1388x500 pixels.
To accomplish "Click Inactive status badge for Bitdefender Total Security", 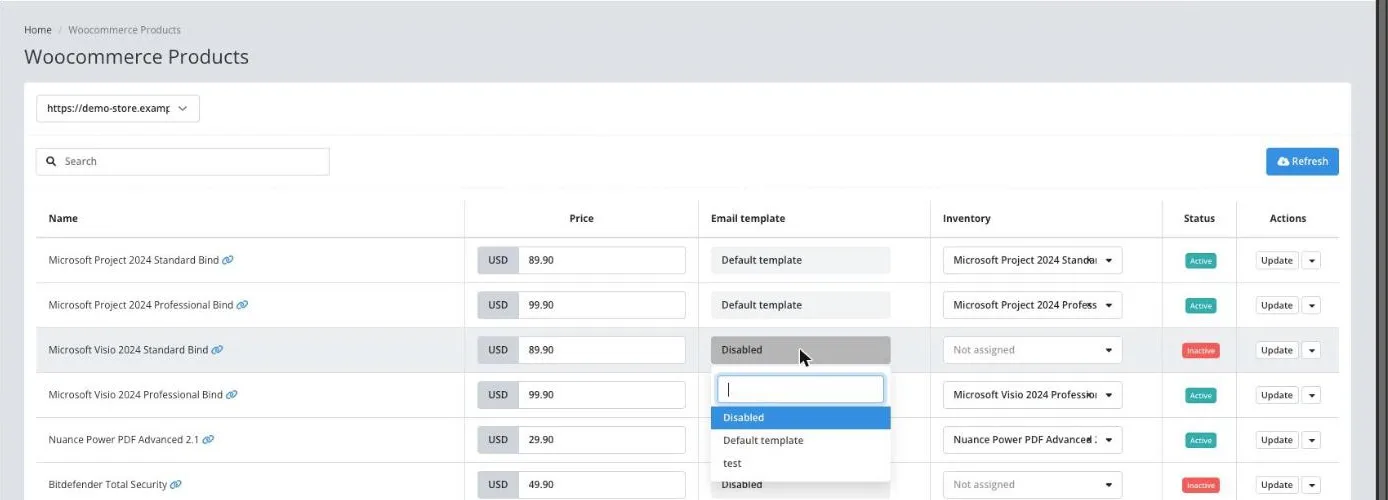I will pyautogui.click(x=1201, y=486).
